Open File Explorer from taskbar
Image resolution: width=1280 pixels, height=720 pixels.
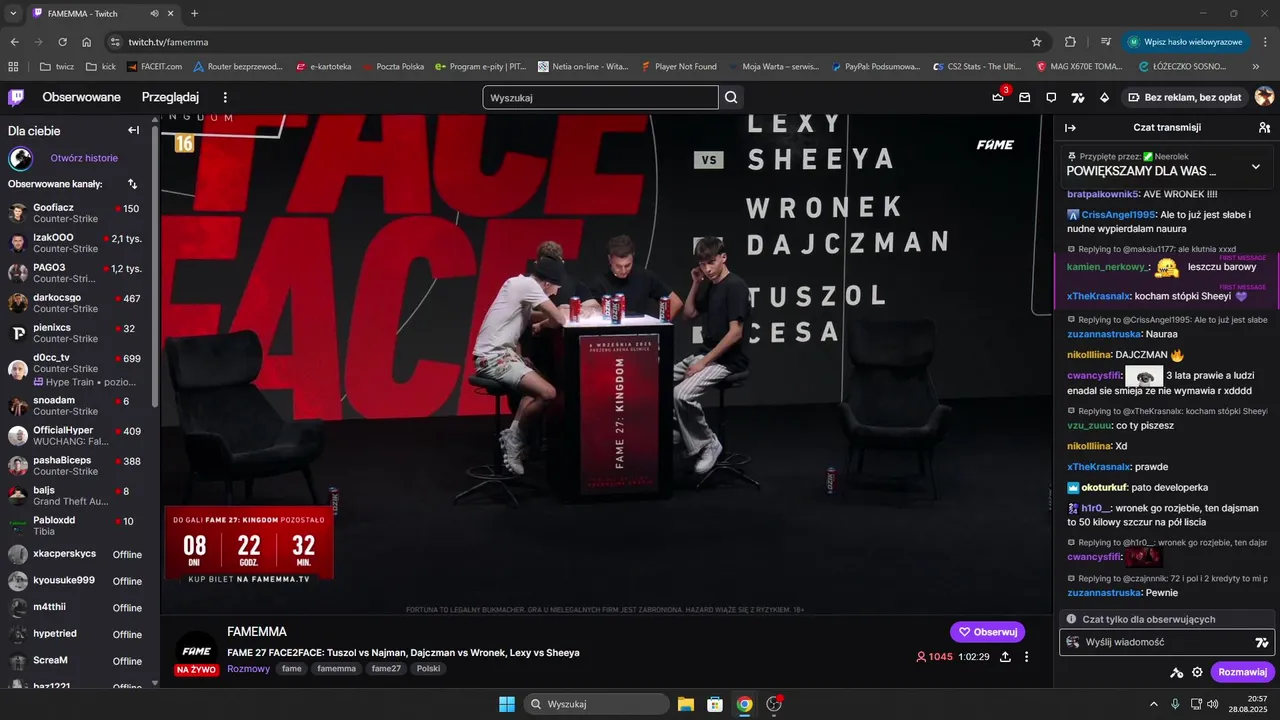click(686, 704)
